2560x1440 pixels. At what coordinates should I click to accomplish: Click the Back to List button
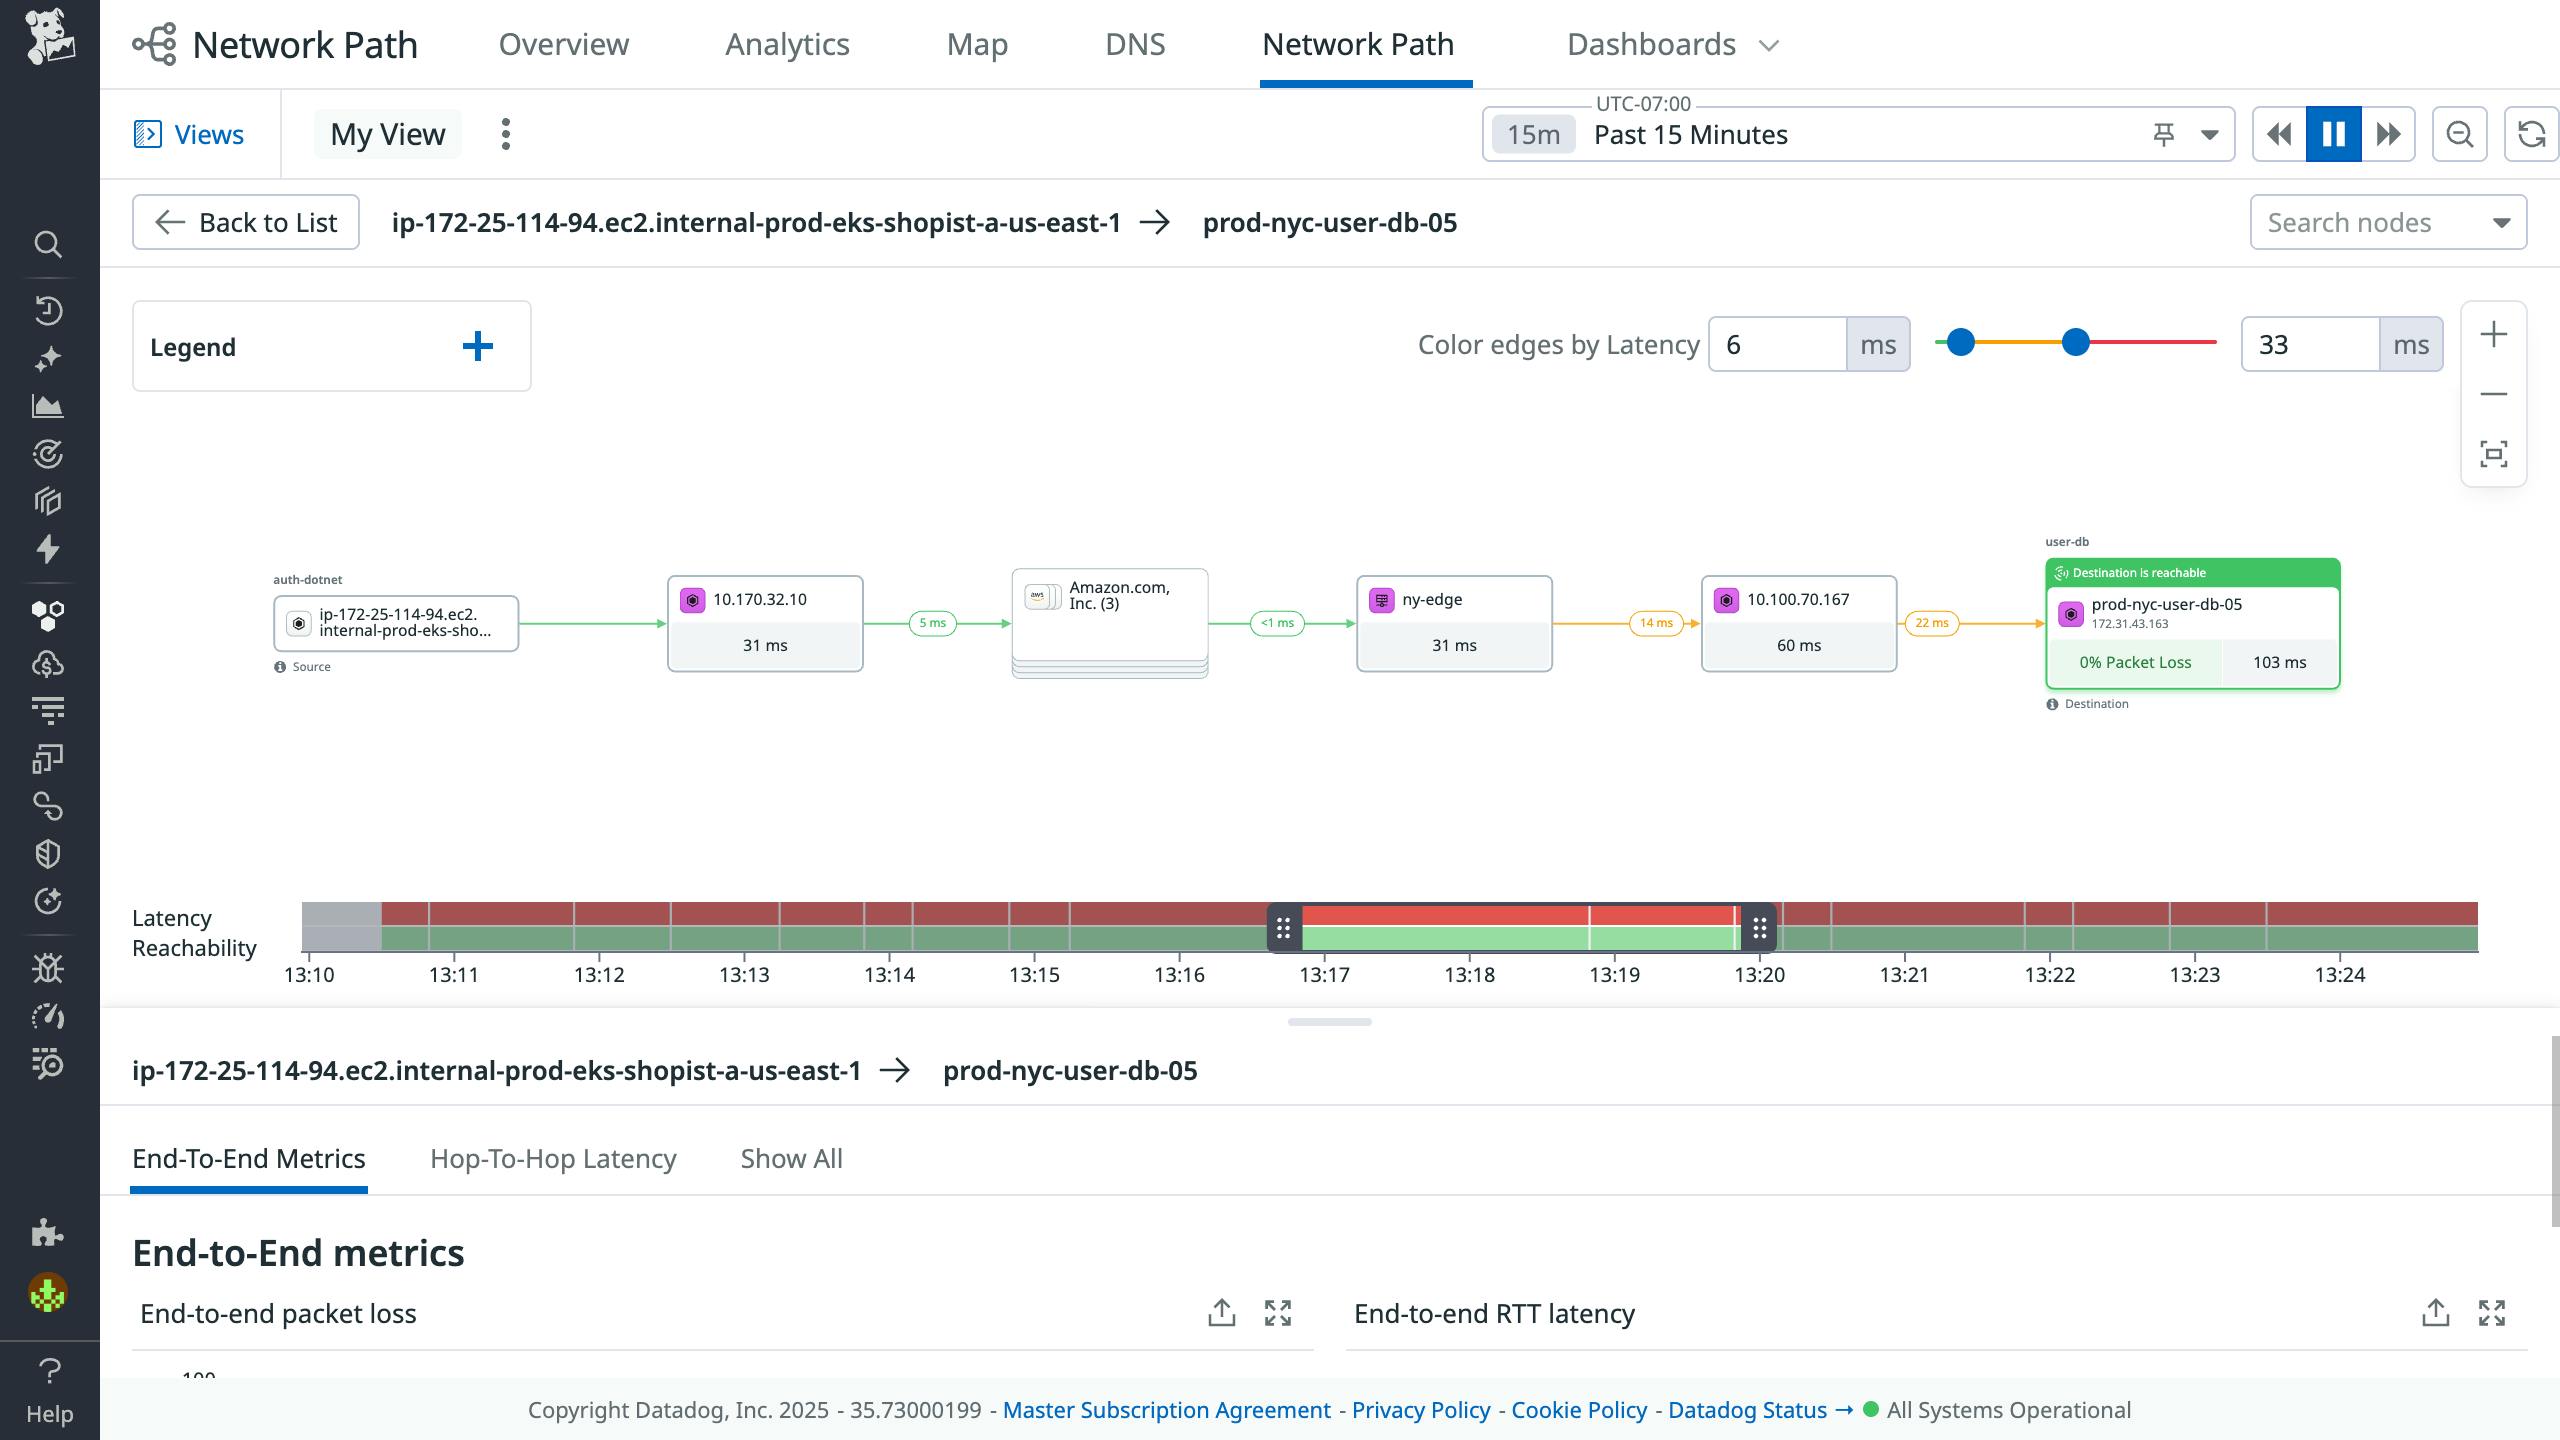tap(245, 221)
